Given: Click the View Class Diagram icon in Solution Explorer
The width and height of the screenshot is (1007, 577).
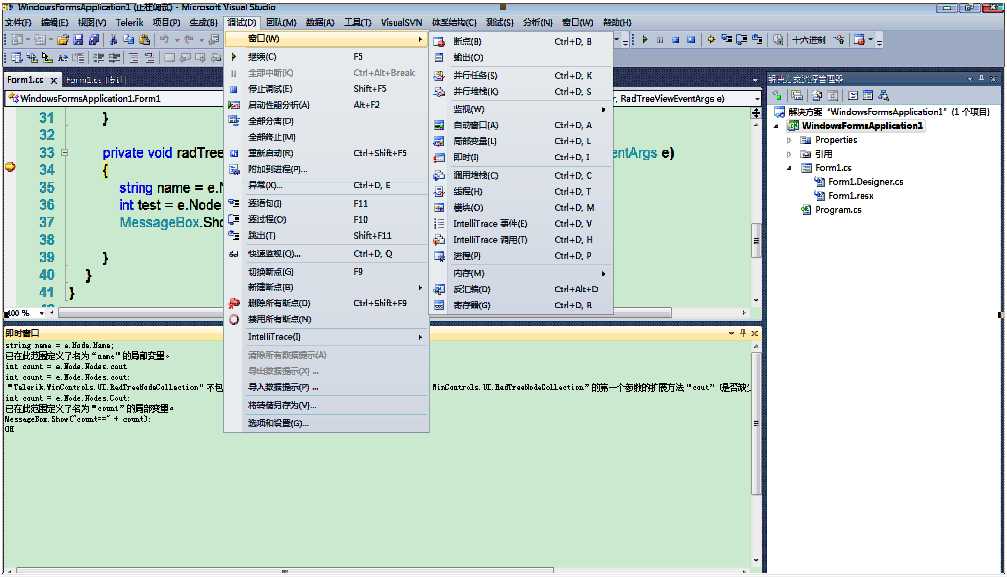Looking at the screenshot, I should click(x=884, y=96).
